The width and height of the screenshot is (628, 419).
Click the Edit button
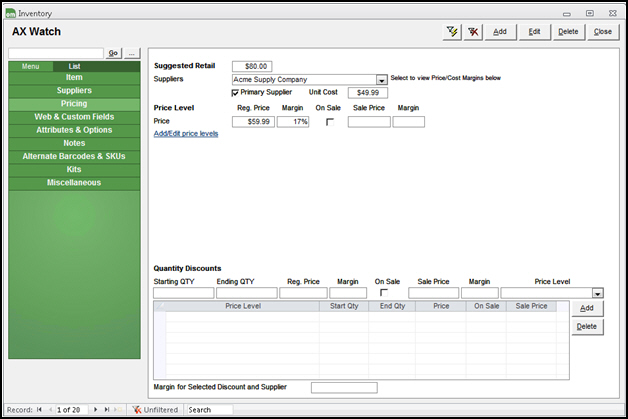[x=535, y=32]
